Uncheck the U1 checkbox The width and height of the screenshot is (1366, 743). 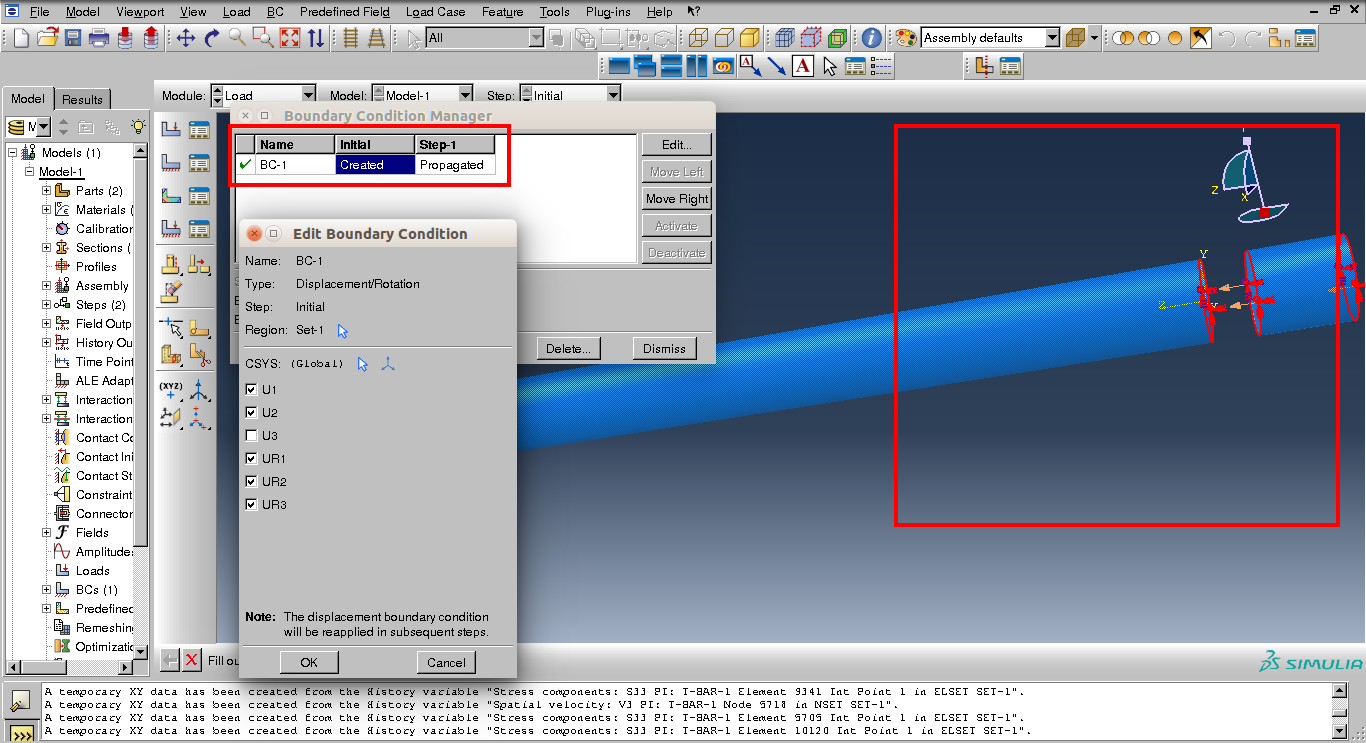coord(251,390)
